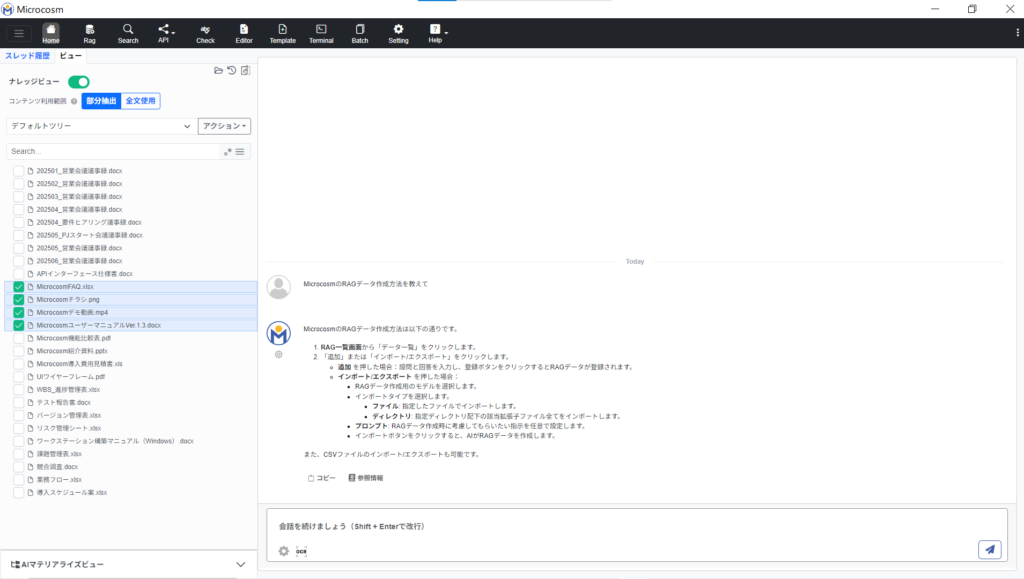Check the WBS_進捗管理表.xlsx checkbox

pyautogui.click(x=18, y=390)
